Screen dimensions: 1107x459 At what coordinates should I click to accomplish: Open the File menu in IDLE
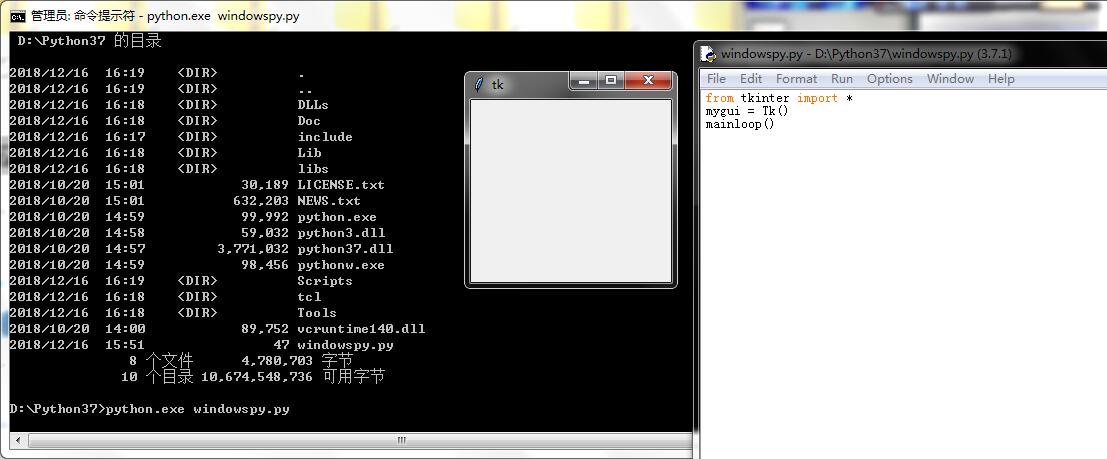coord(716,79)
